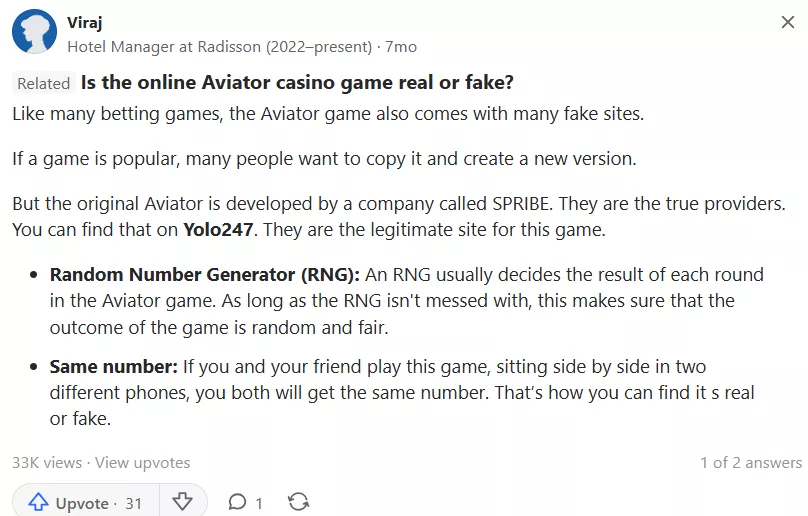Open Viraj's profile picture

(35, 31)
